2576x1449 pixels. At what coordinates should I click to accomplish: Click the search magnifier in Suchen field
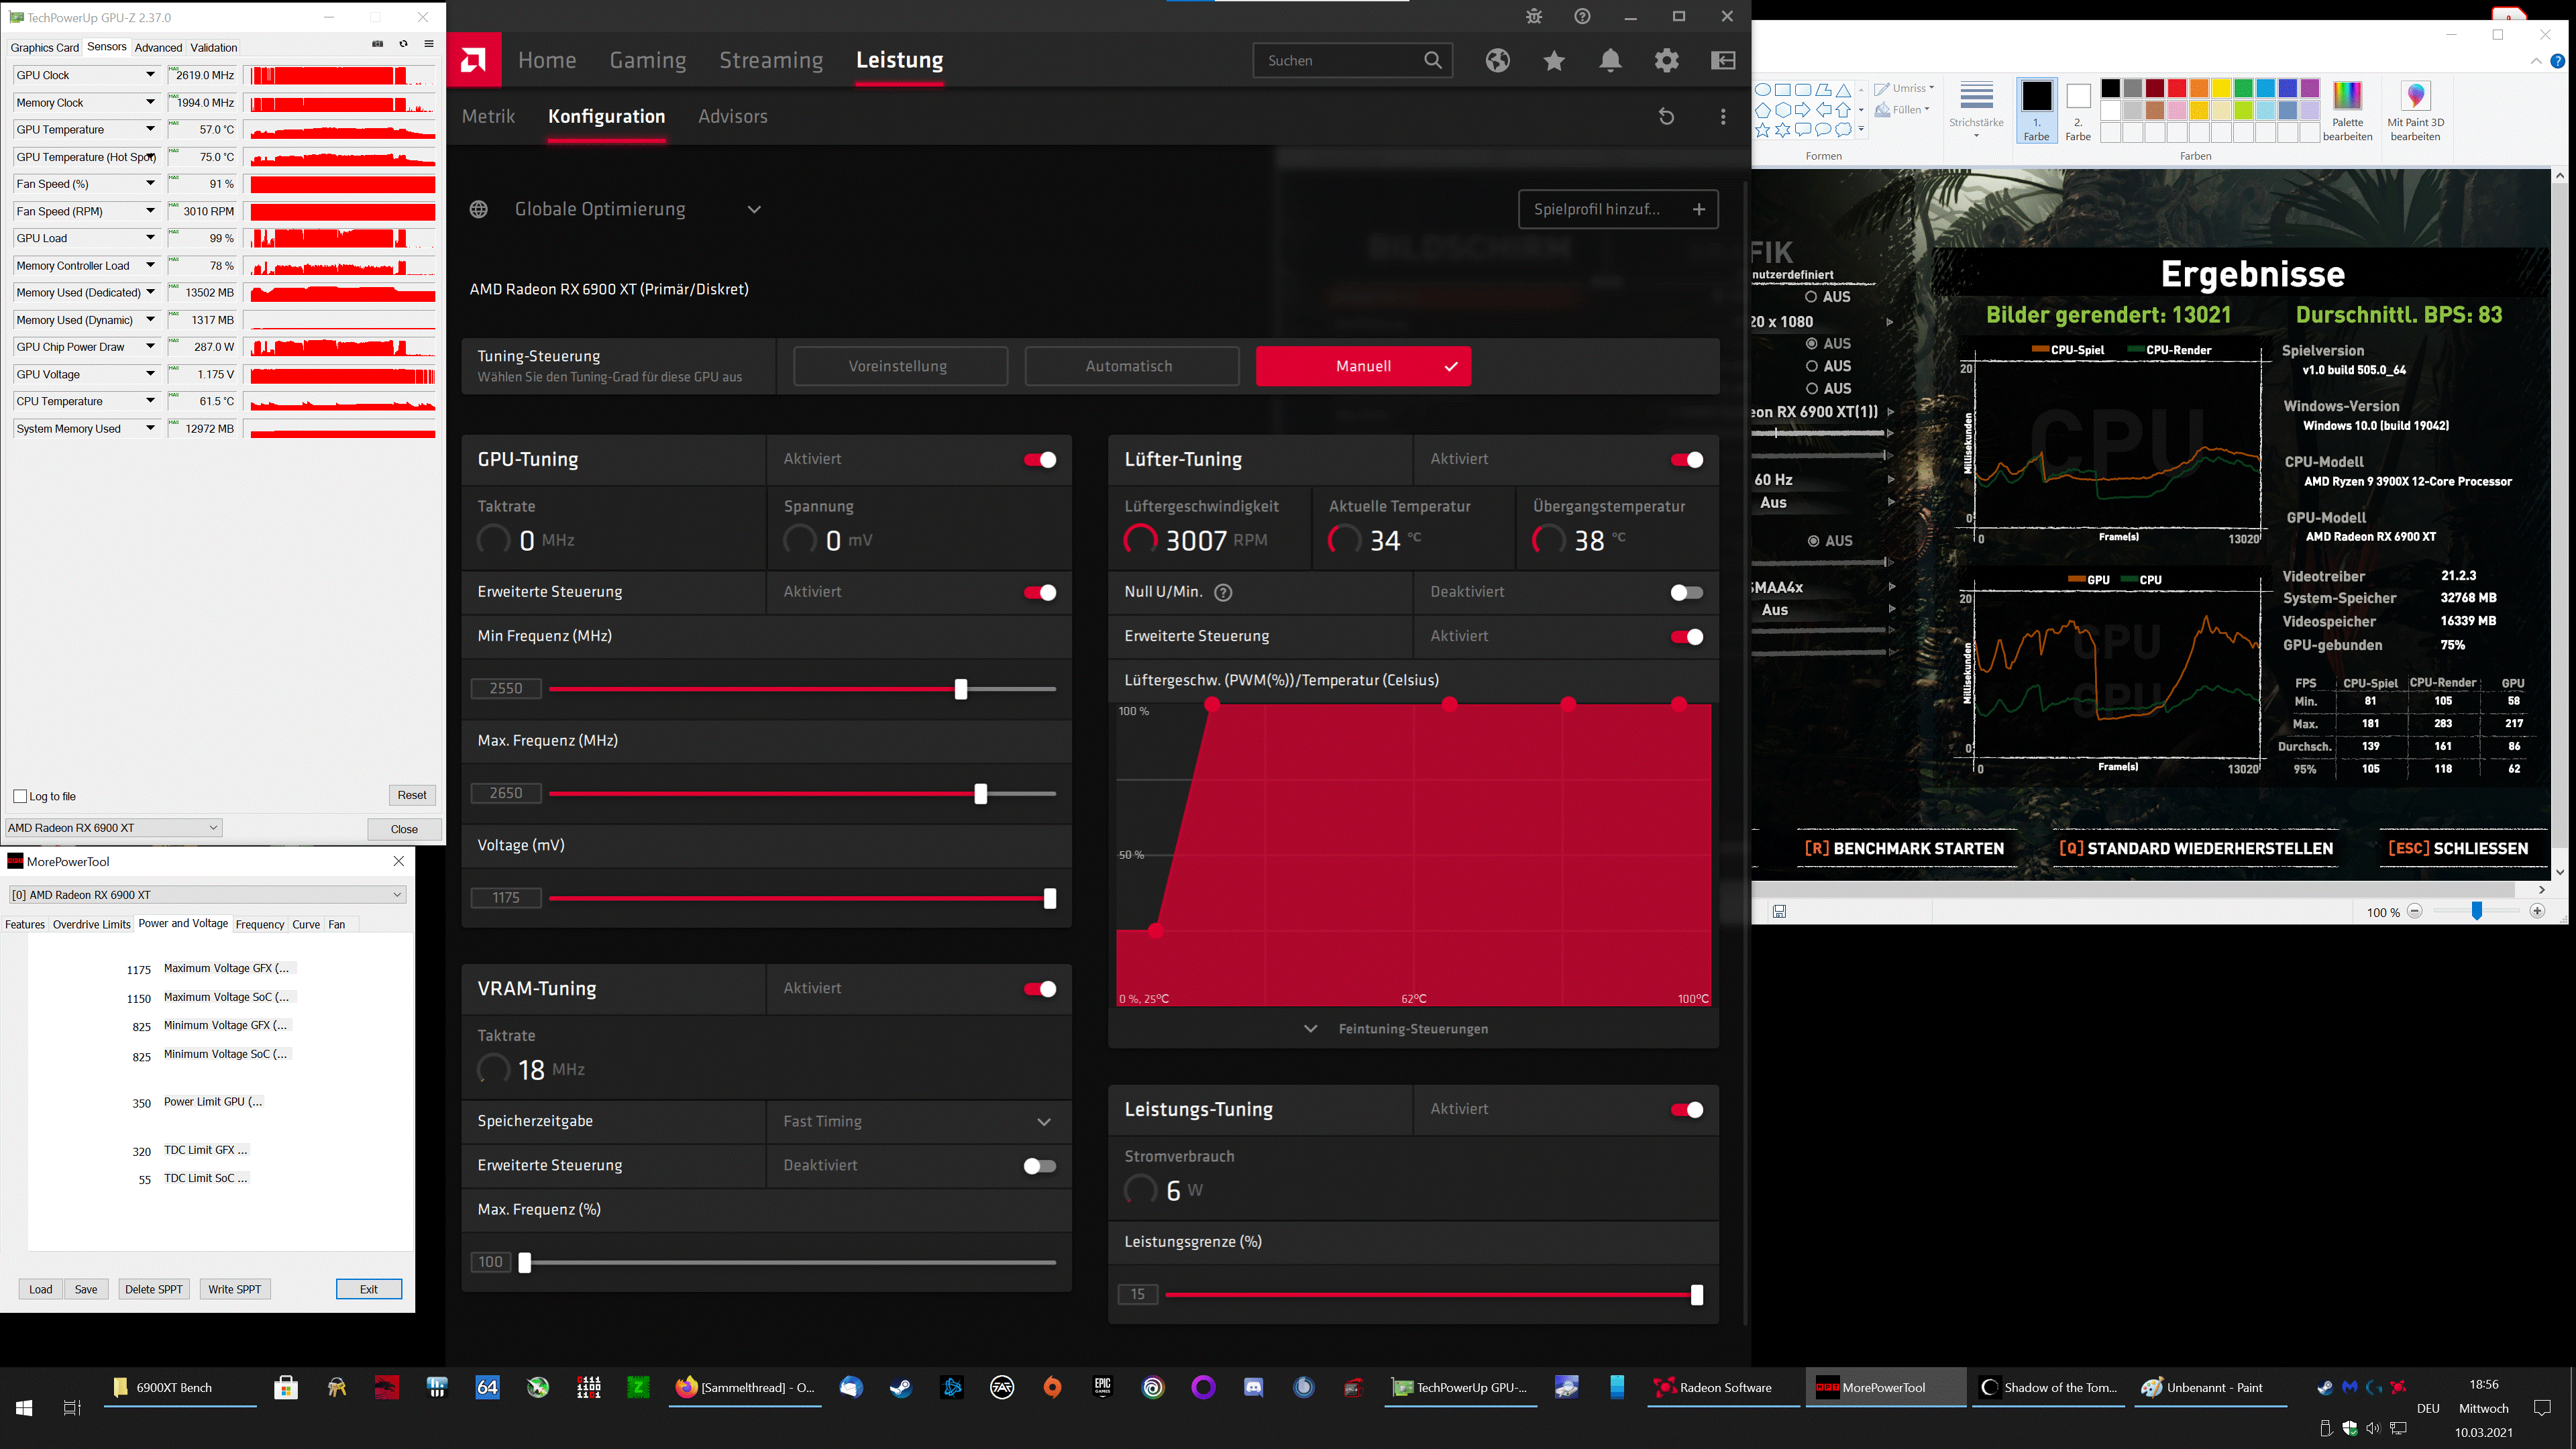(1432, 60)
